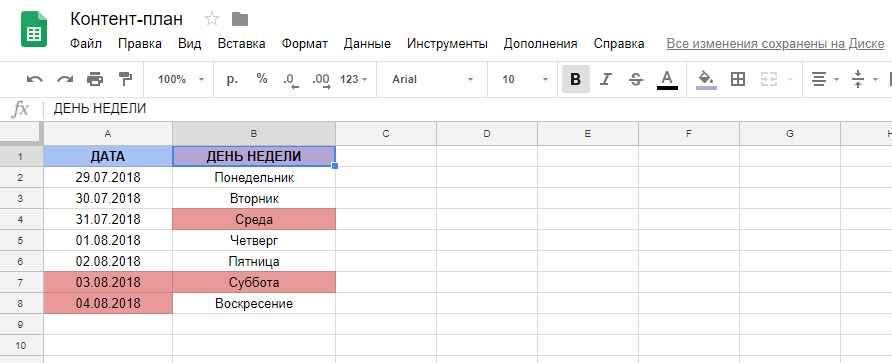Open the Файл menu
Image resolution: width=892 pixels, height=363 pixels.
86,44
